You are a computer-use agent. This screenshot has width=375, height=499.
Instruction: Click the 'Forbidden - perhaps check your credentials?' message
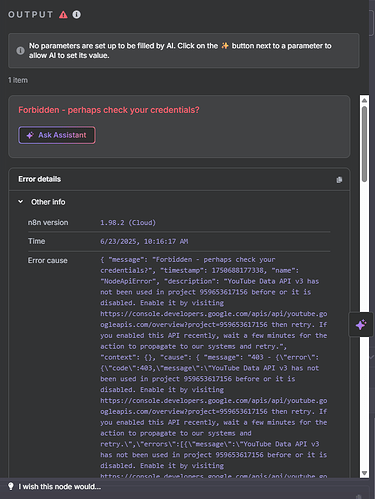coord(109,110)
